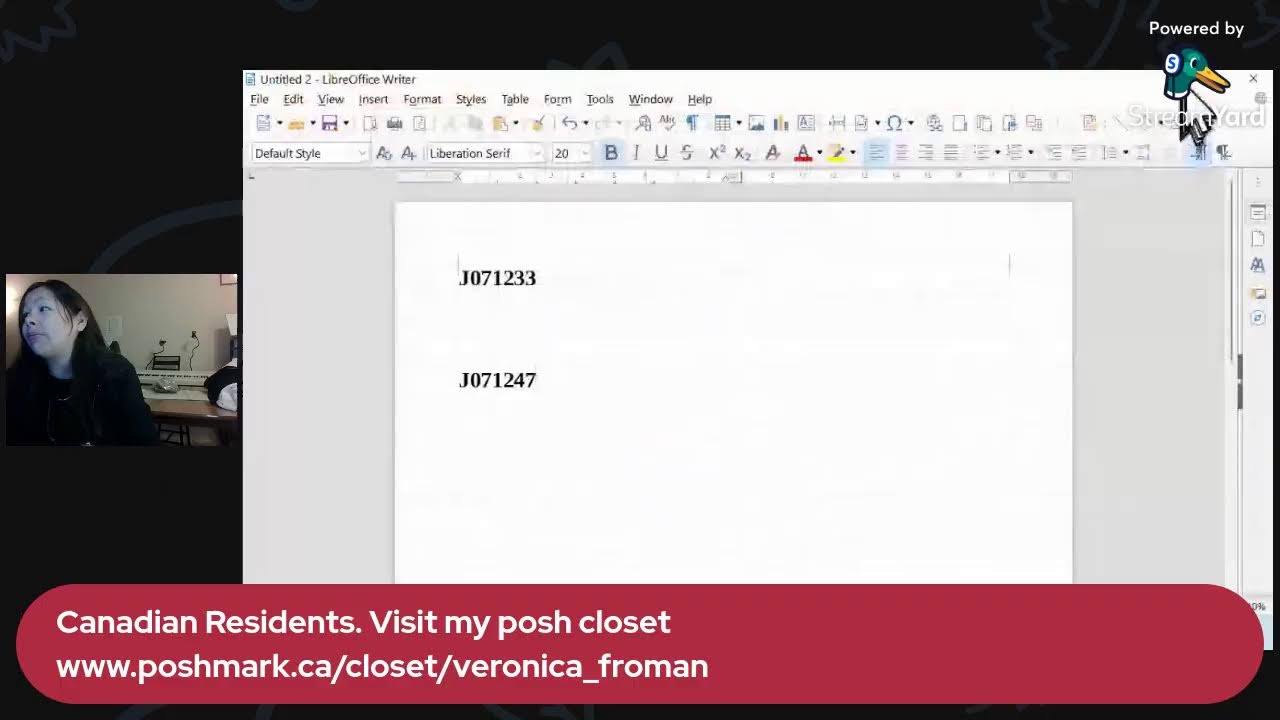Undo the last action
This screenshot has width=1280, height=720.
(x=569, y=123)
